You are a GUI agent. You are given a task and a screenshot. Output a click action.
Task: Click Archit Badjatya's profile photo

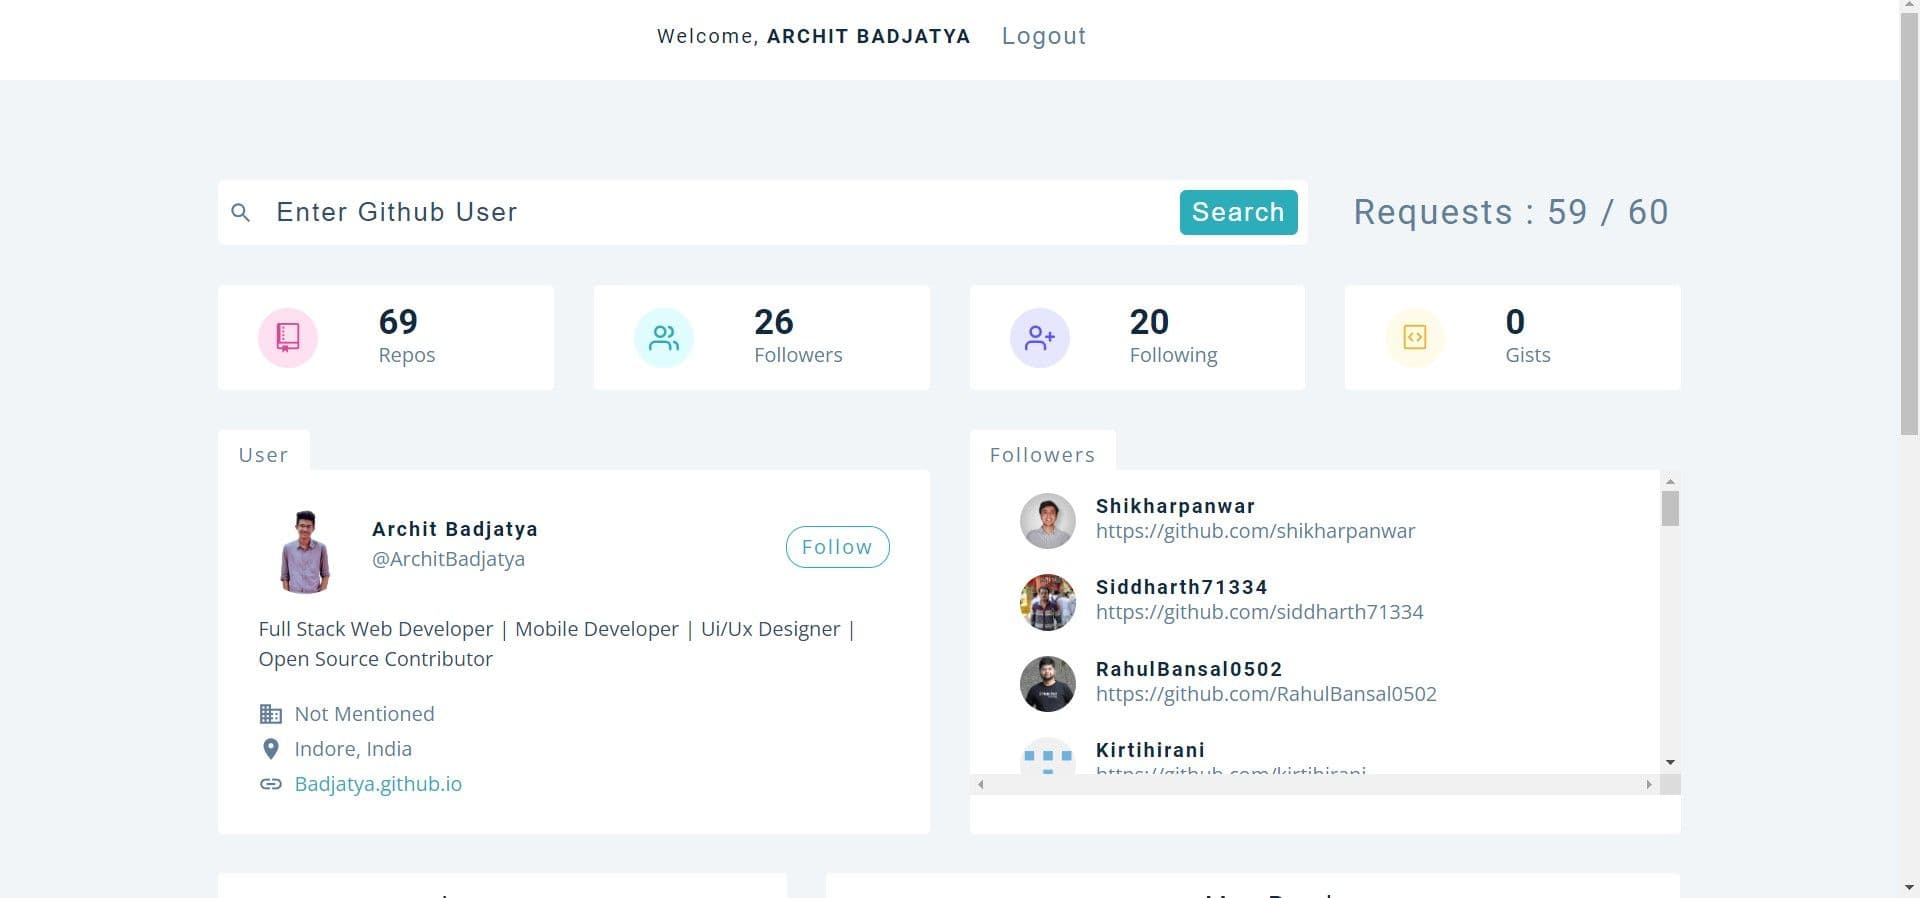(x=305, y=552)
